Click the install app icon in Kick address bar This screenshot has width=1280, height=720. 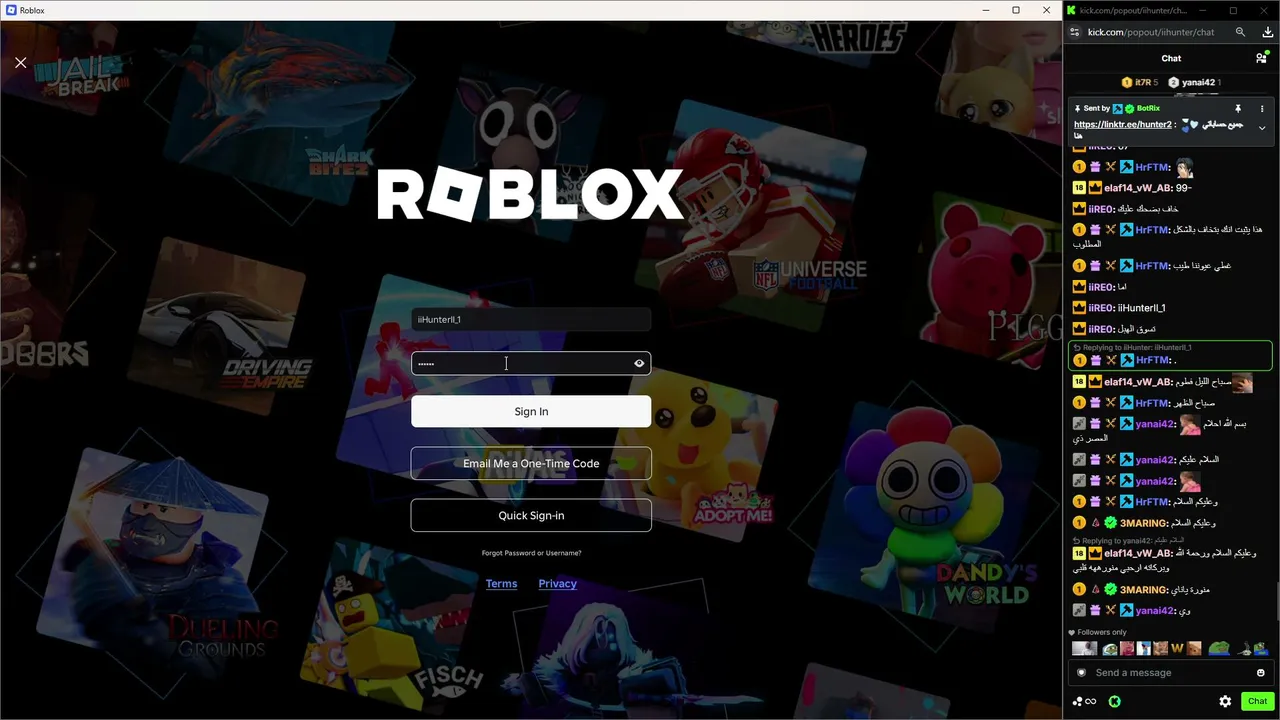pos(1268,32)
